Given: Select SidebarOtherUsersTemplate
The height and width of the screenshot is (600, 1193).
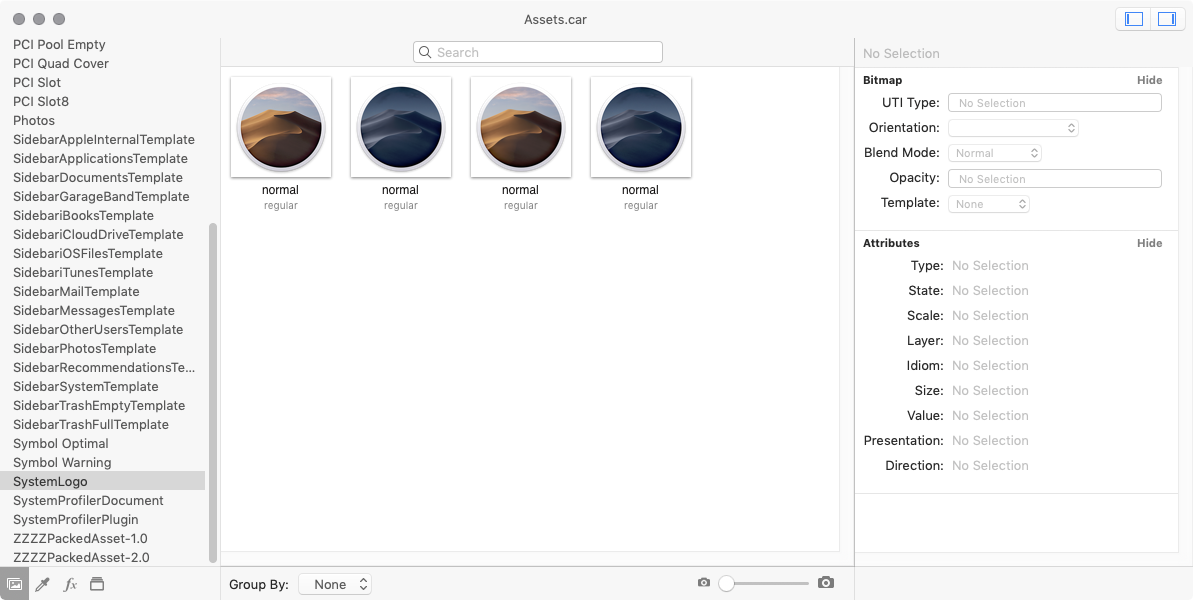Looking at the screenshot, I should [x=98, y=329].
